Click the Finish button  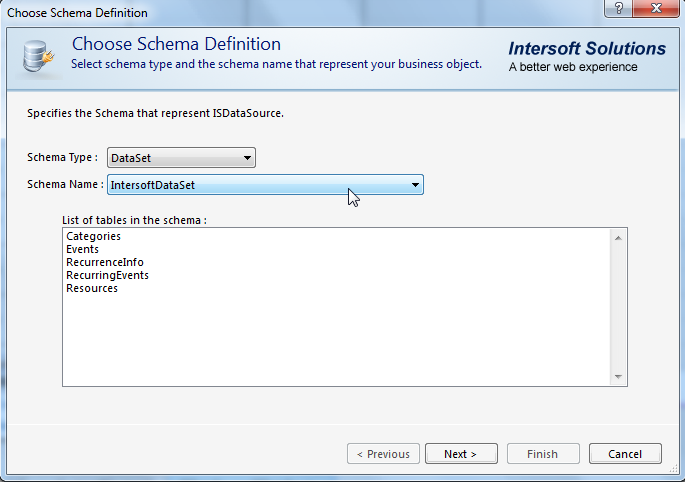coord(543,454)
